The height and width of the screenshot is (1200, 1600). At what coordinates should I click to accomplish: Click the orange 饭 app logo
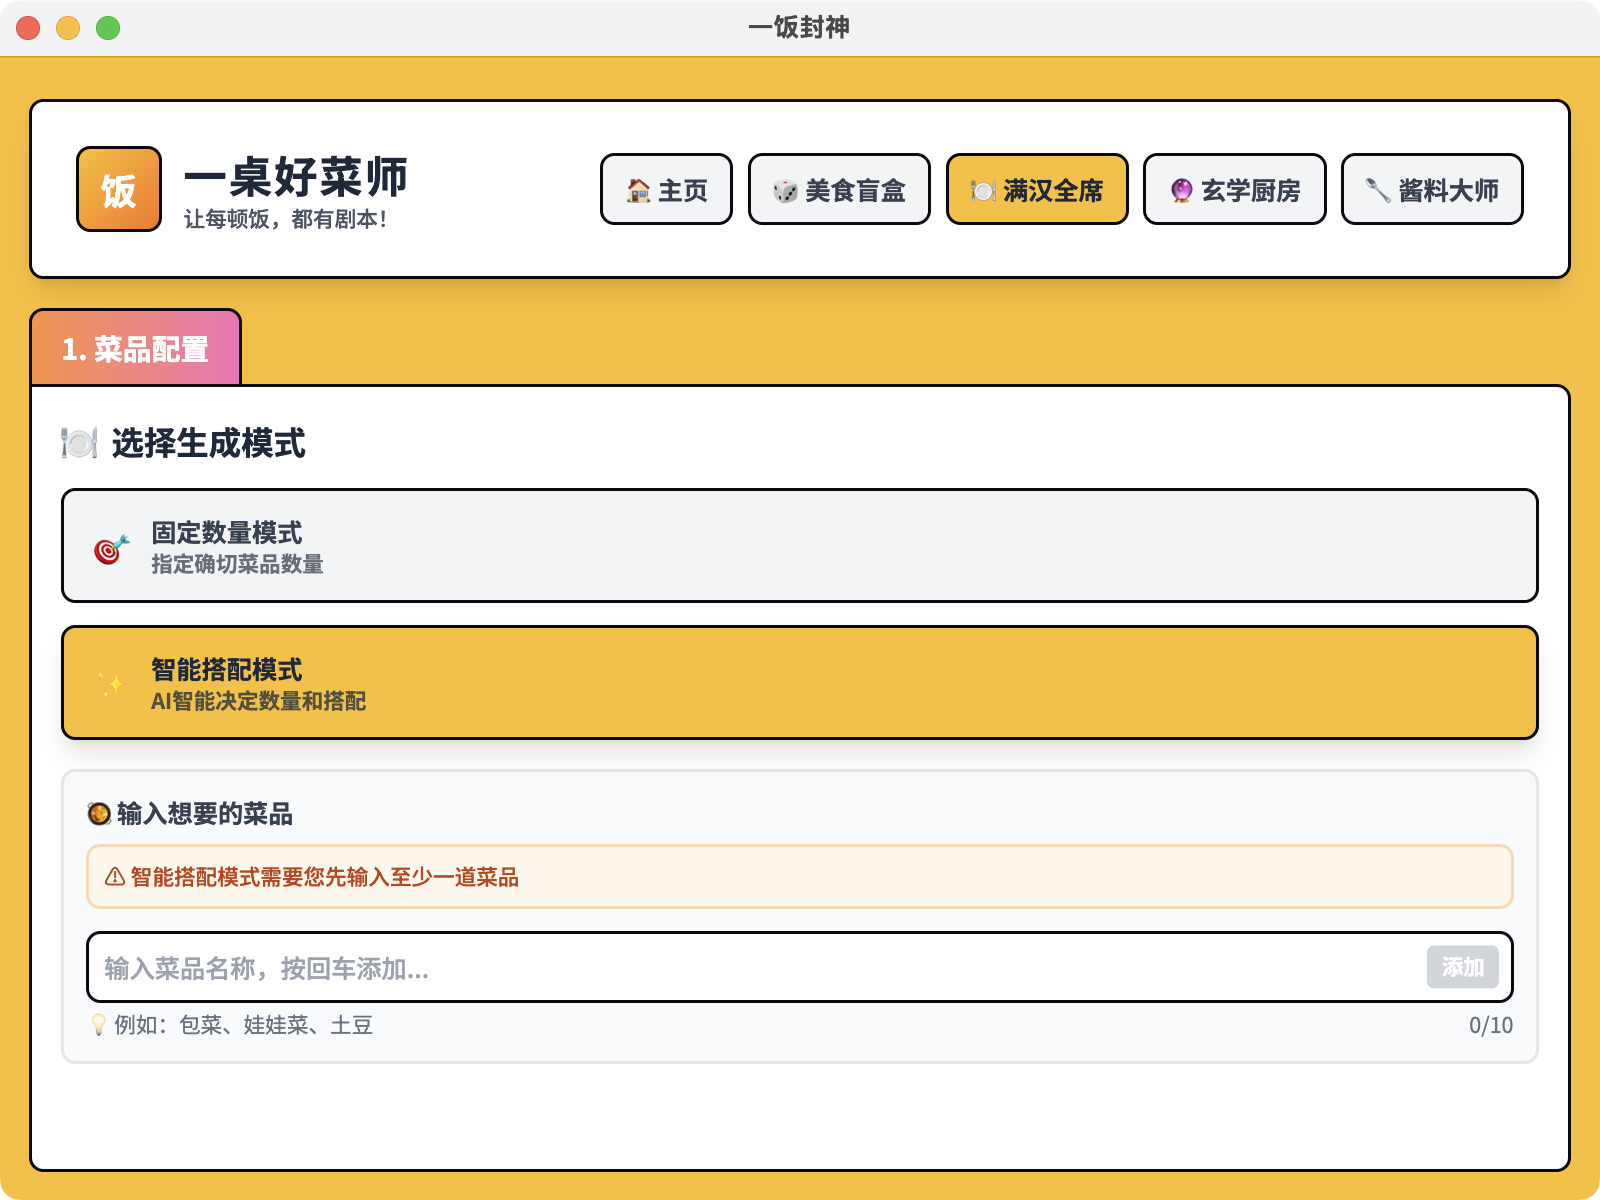(x=119, y=189)
